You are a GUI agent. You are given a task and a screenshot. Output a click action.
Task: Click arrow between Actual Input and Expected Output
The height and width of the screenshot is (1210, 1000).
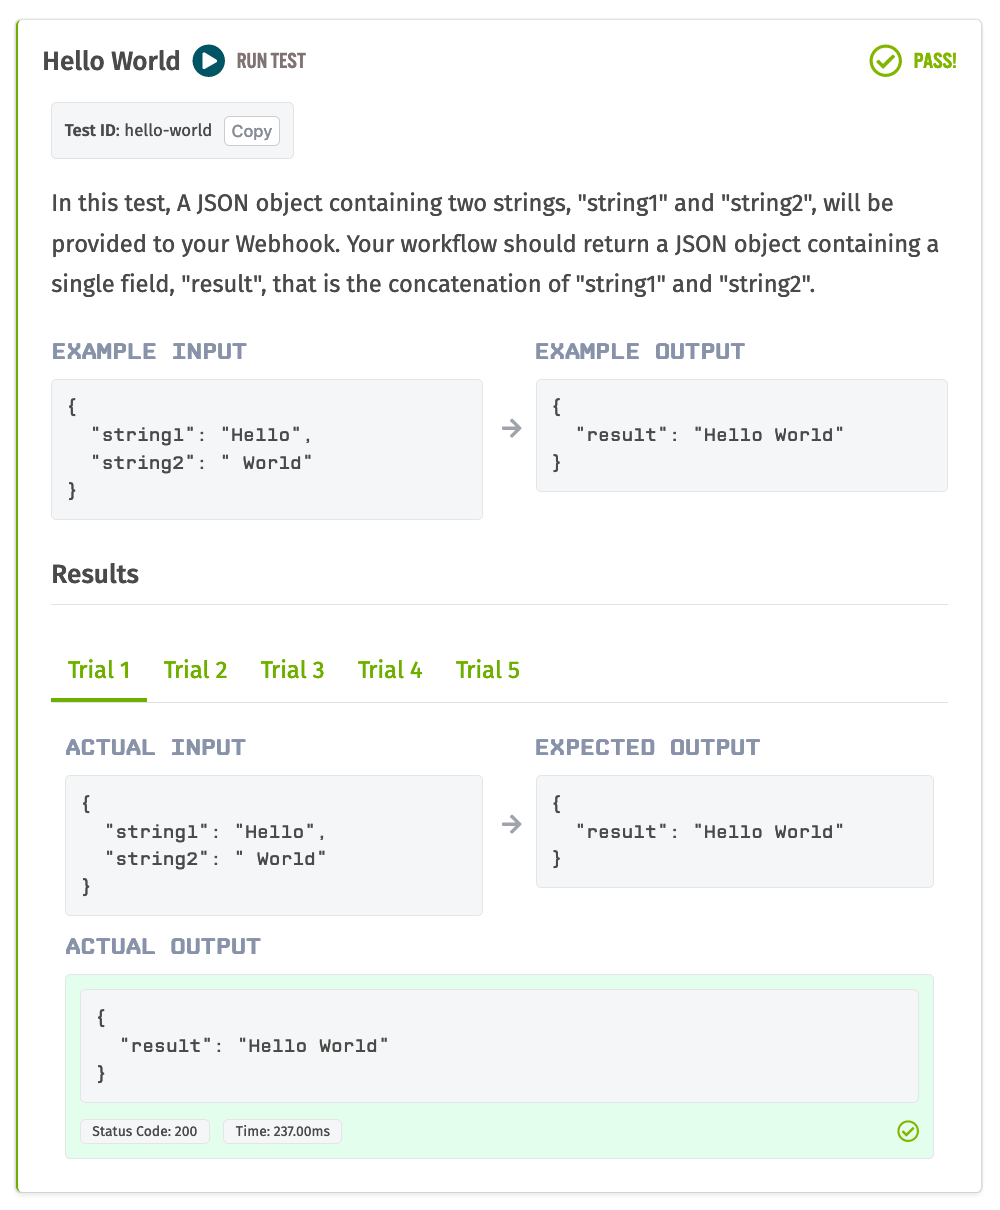511,824
